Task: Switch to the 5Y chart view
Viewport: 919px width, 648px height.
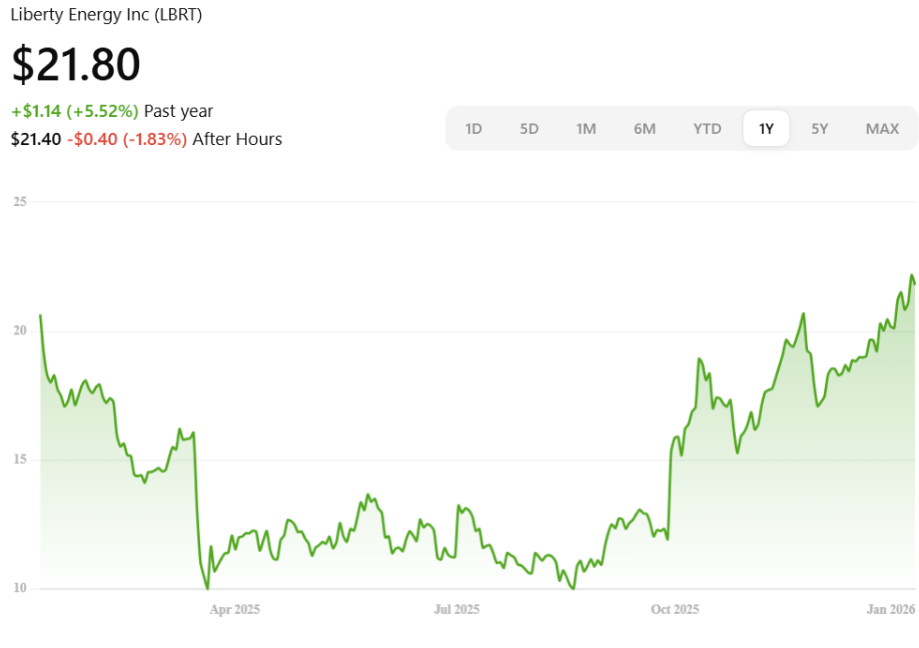Action: 820,128
